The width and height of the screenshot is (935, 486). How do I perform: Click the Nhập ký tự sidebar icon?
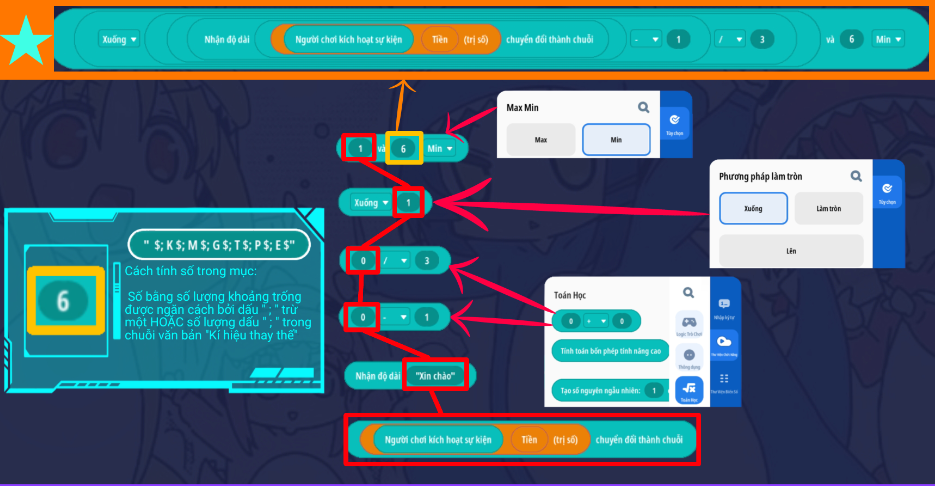pyautogui.click(x=725, y=305)
